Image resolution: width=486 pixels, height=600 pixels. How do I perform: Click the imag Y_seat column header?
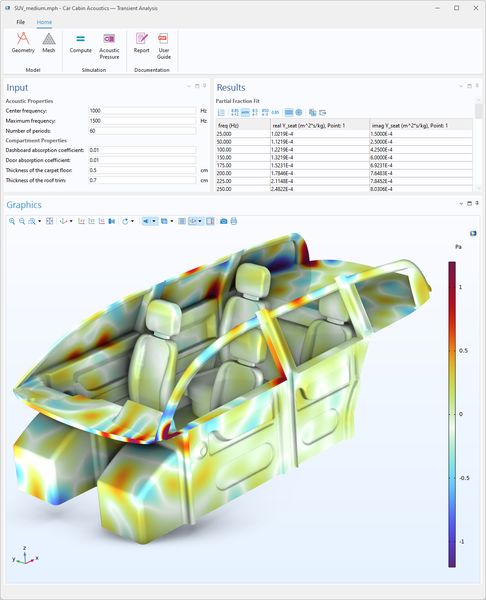[421, 126]
